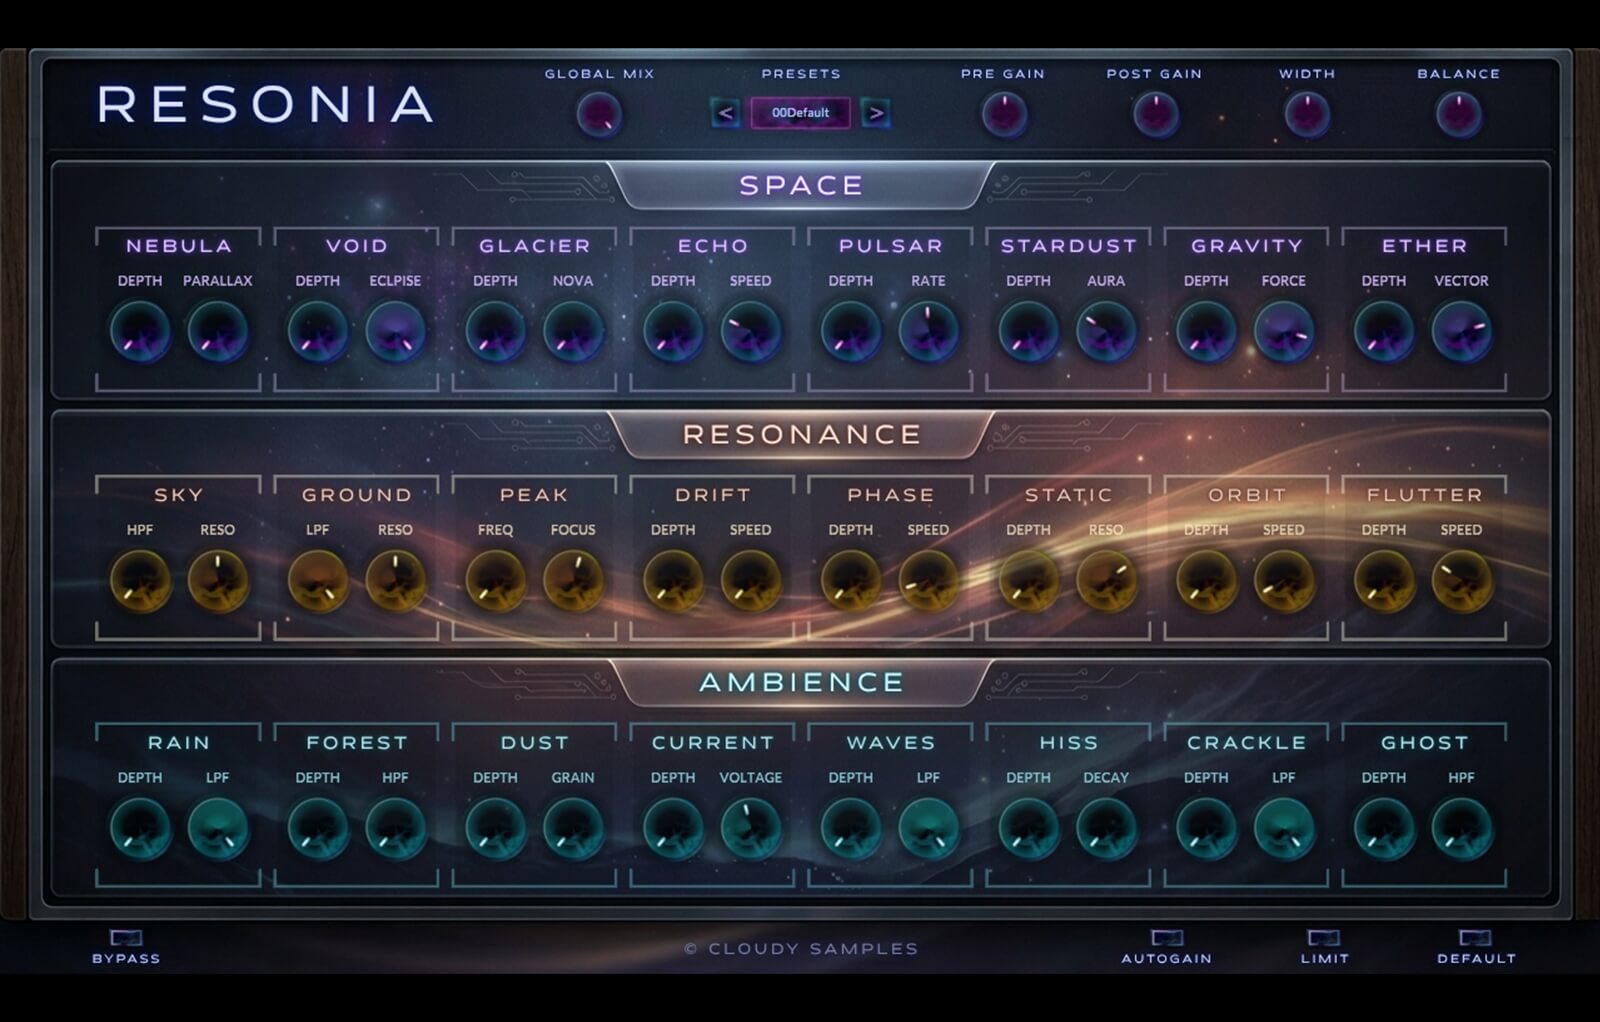The height and width of the screenshot is (1022, 1600).
Task: Click the Default reset toggle
Action: 1476,937
